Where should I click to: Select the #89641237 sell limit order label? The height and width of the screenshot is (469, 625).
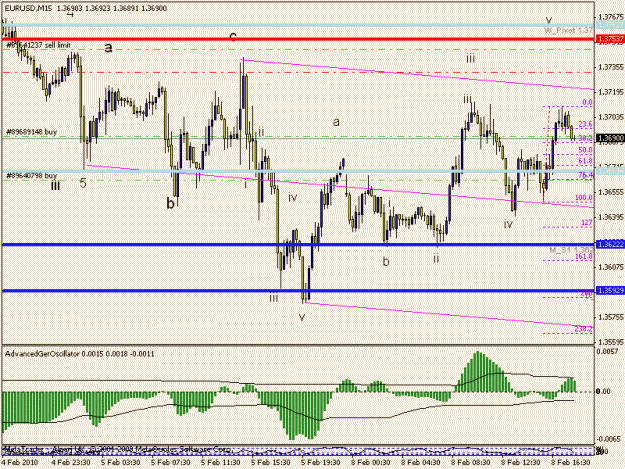tap(39, 45)
